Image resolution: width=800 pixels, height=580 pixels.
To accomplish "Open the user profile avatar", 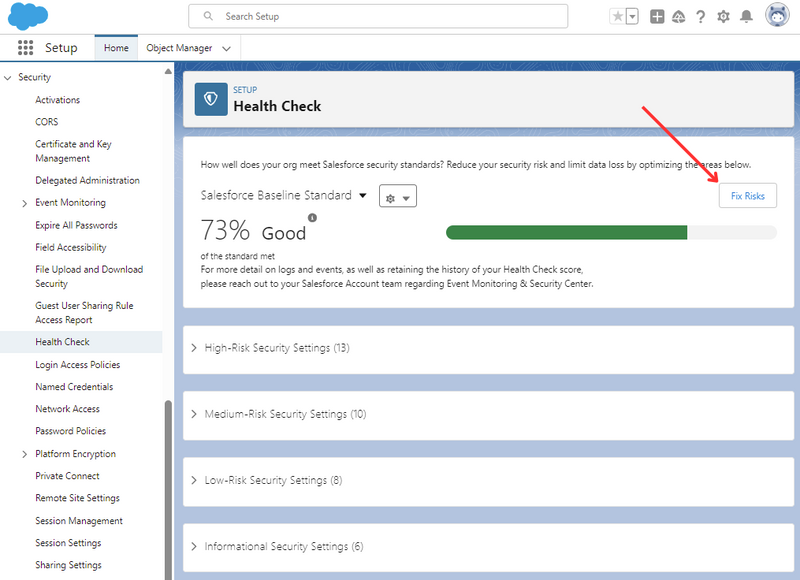I will pyautogui.click(x=777, y=15).
